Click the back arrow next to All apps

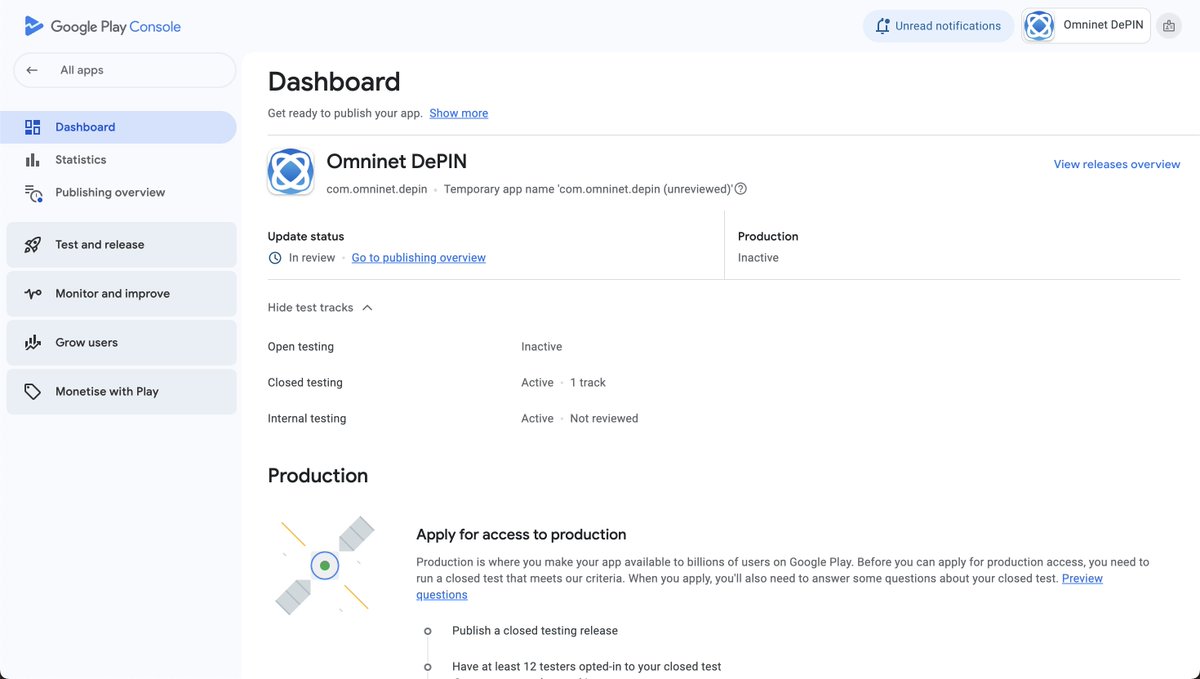pyautogui.click(x=32, y=70)
